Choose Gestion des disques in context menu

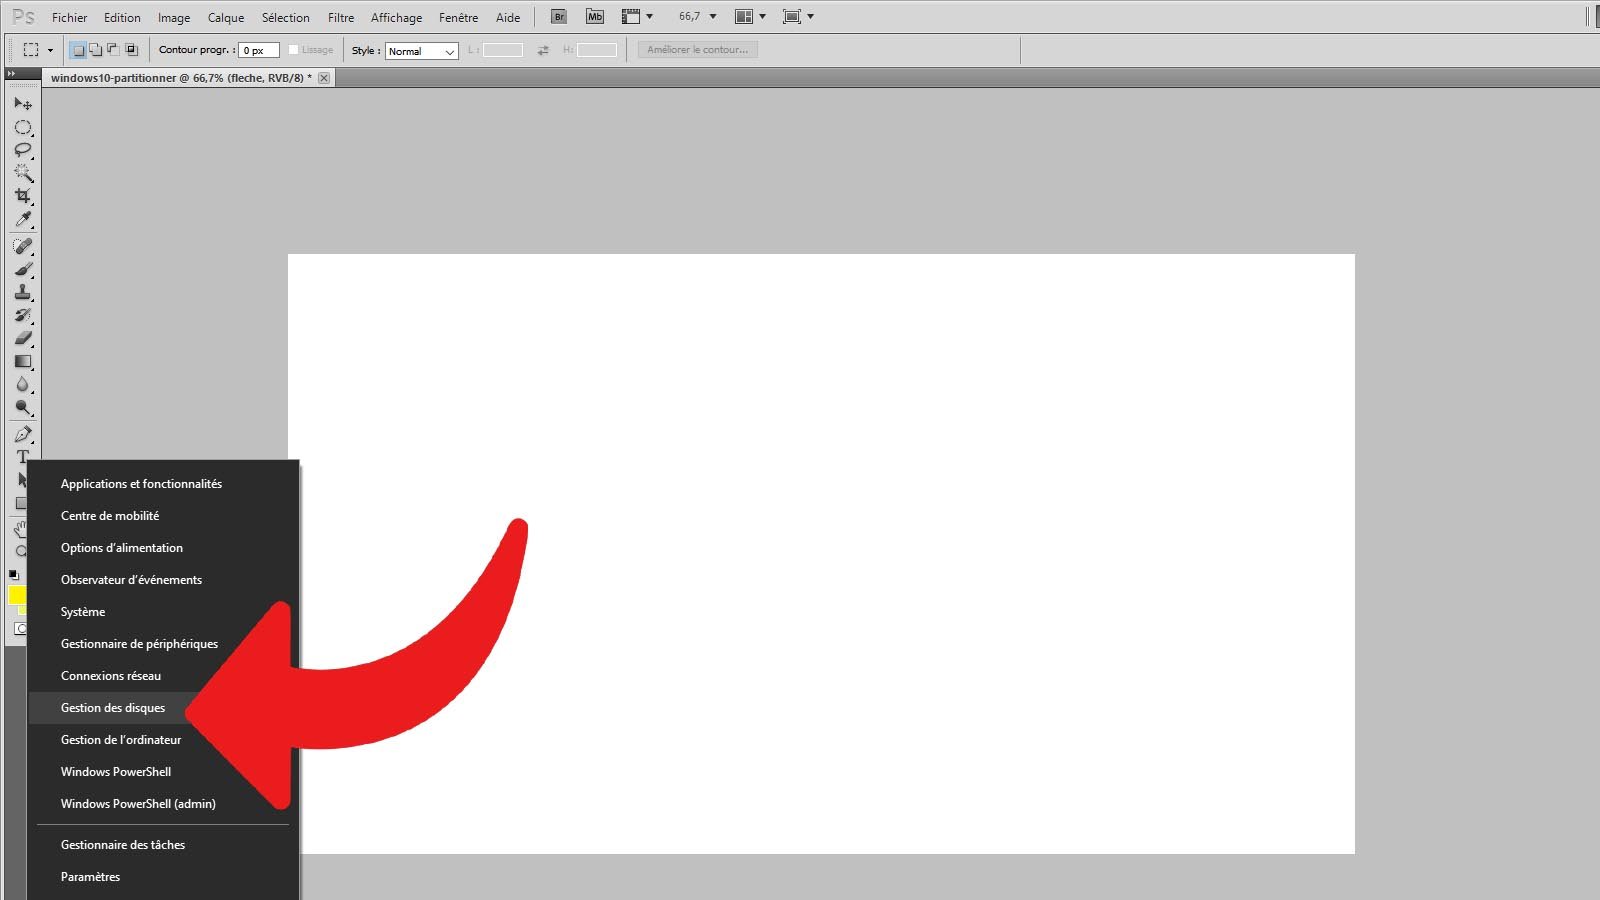coord(113,708)
